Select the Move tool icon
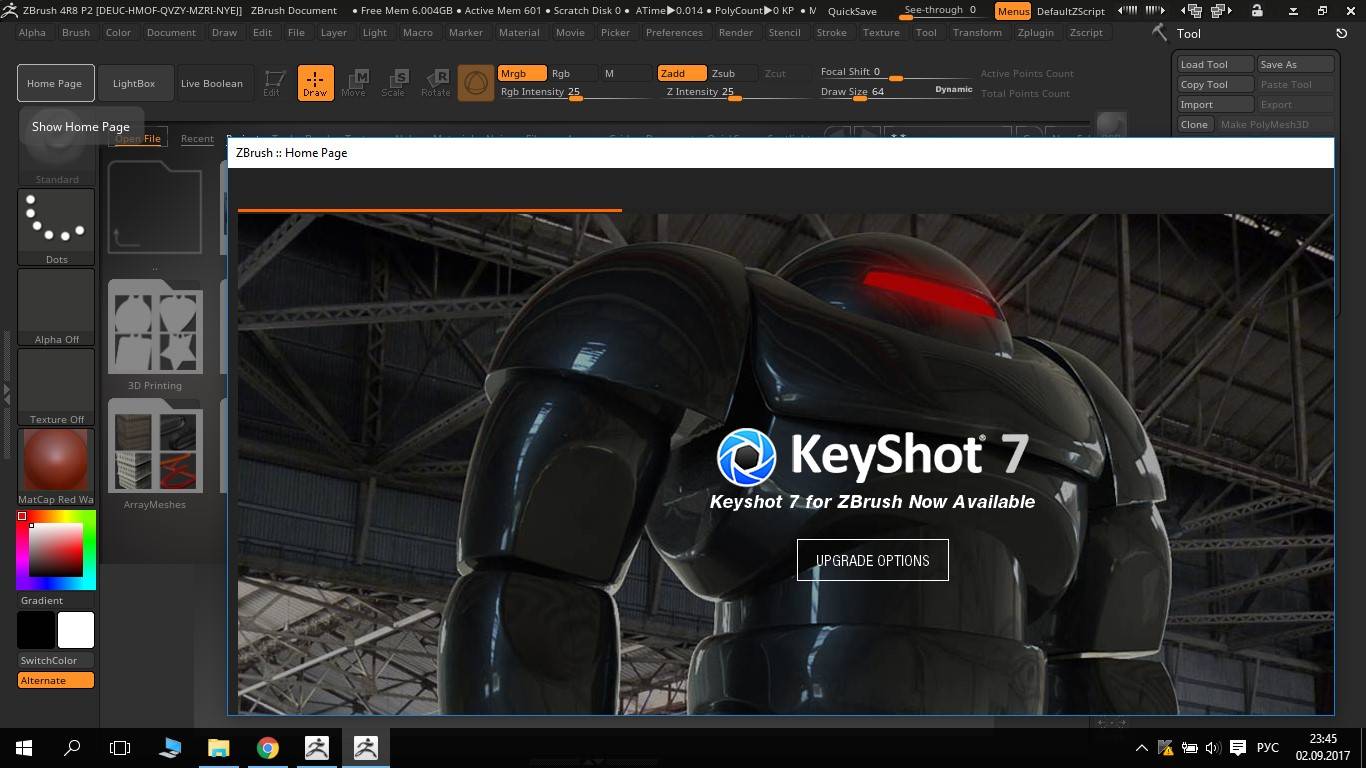The height and width of the screenshot is (768, 1366). (x=354, y=83)
